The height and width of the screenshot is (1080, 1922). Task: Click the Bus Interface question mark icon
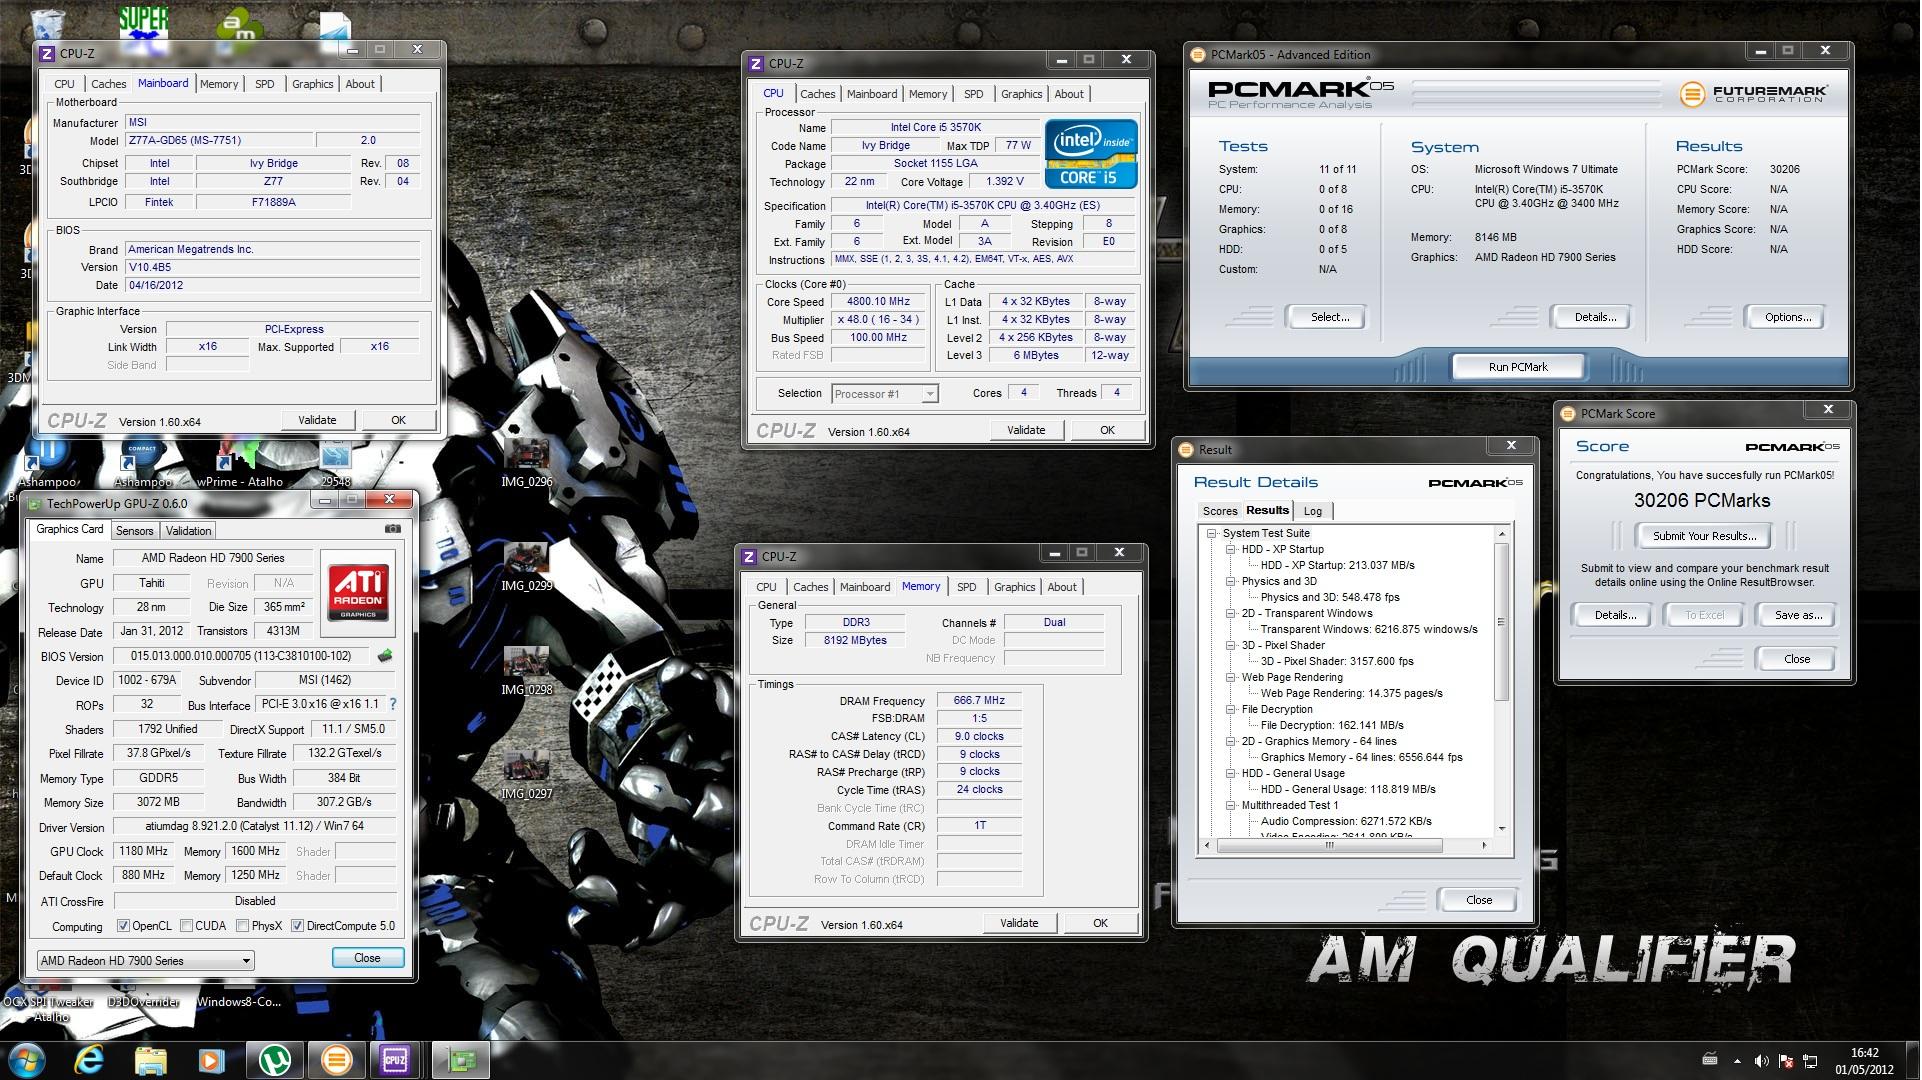(x=393, y=704)
